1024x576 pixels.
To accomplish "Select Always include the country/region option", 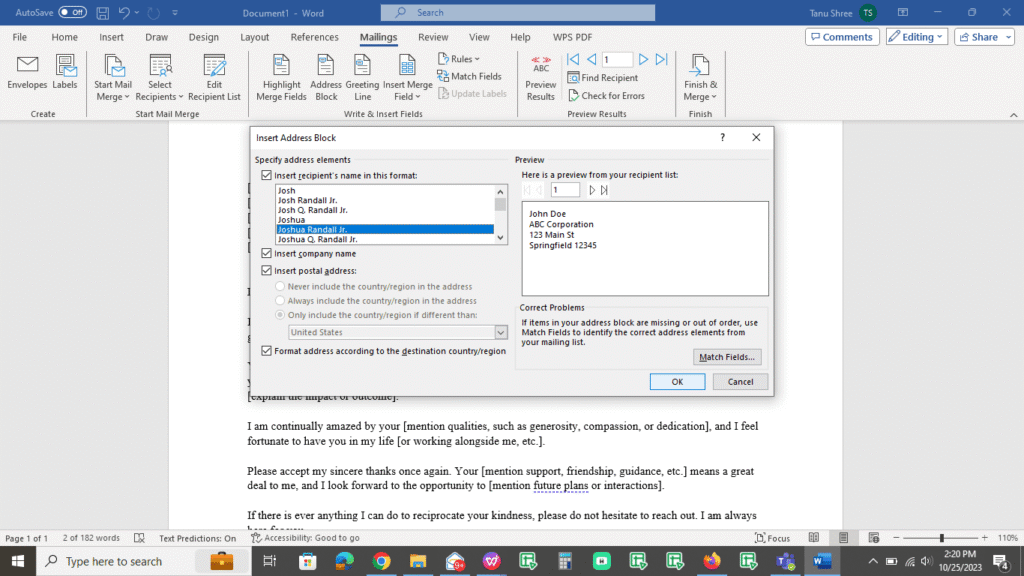I will 280,300.
